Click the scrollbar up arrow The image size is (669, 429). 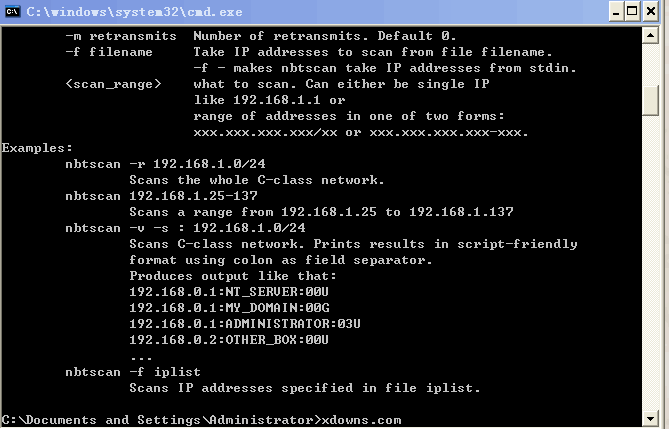[650, 35]
